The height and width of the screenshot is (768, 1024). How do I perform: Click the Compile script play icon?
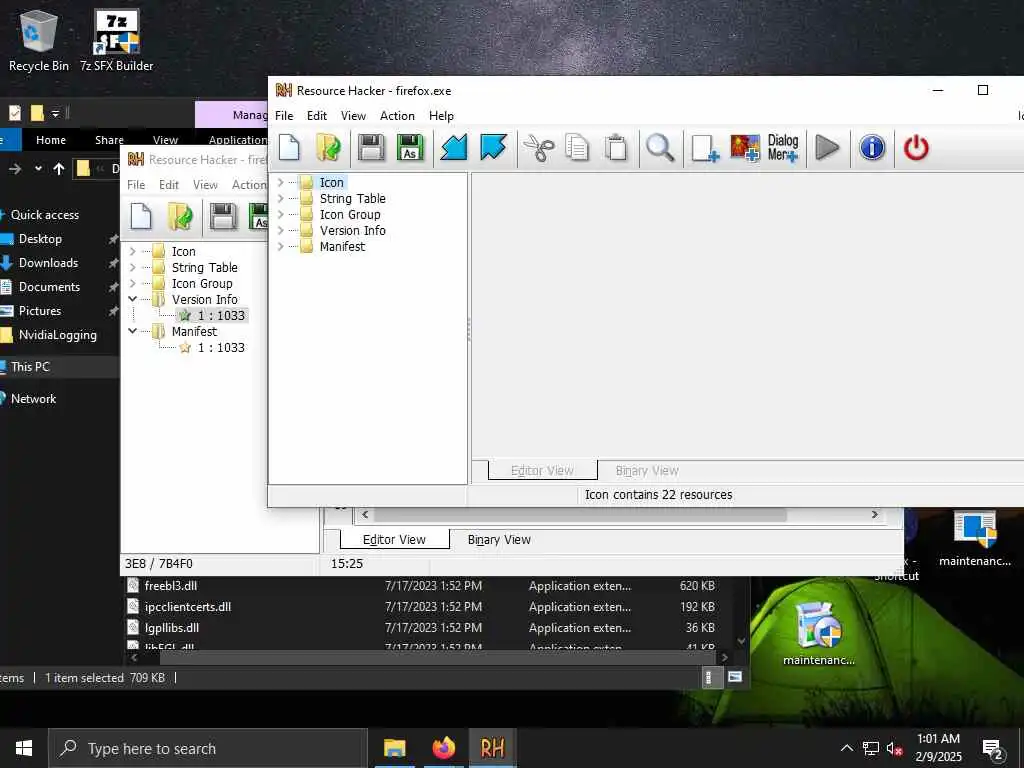tap(828, 148)
